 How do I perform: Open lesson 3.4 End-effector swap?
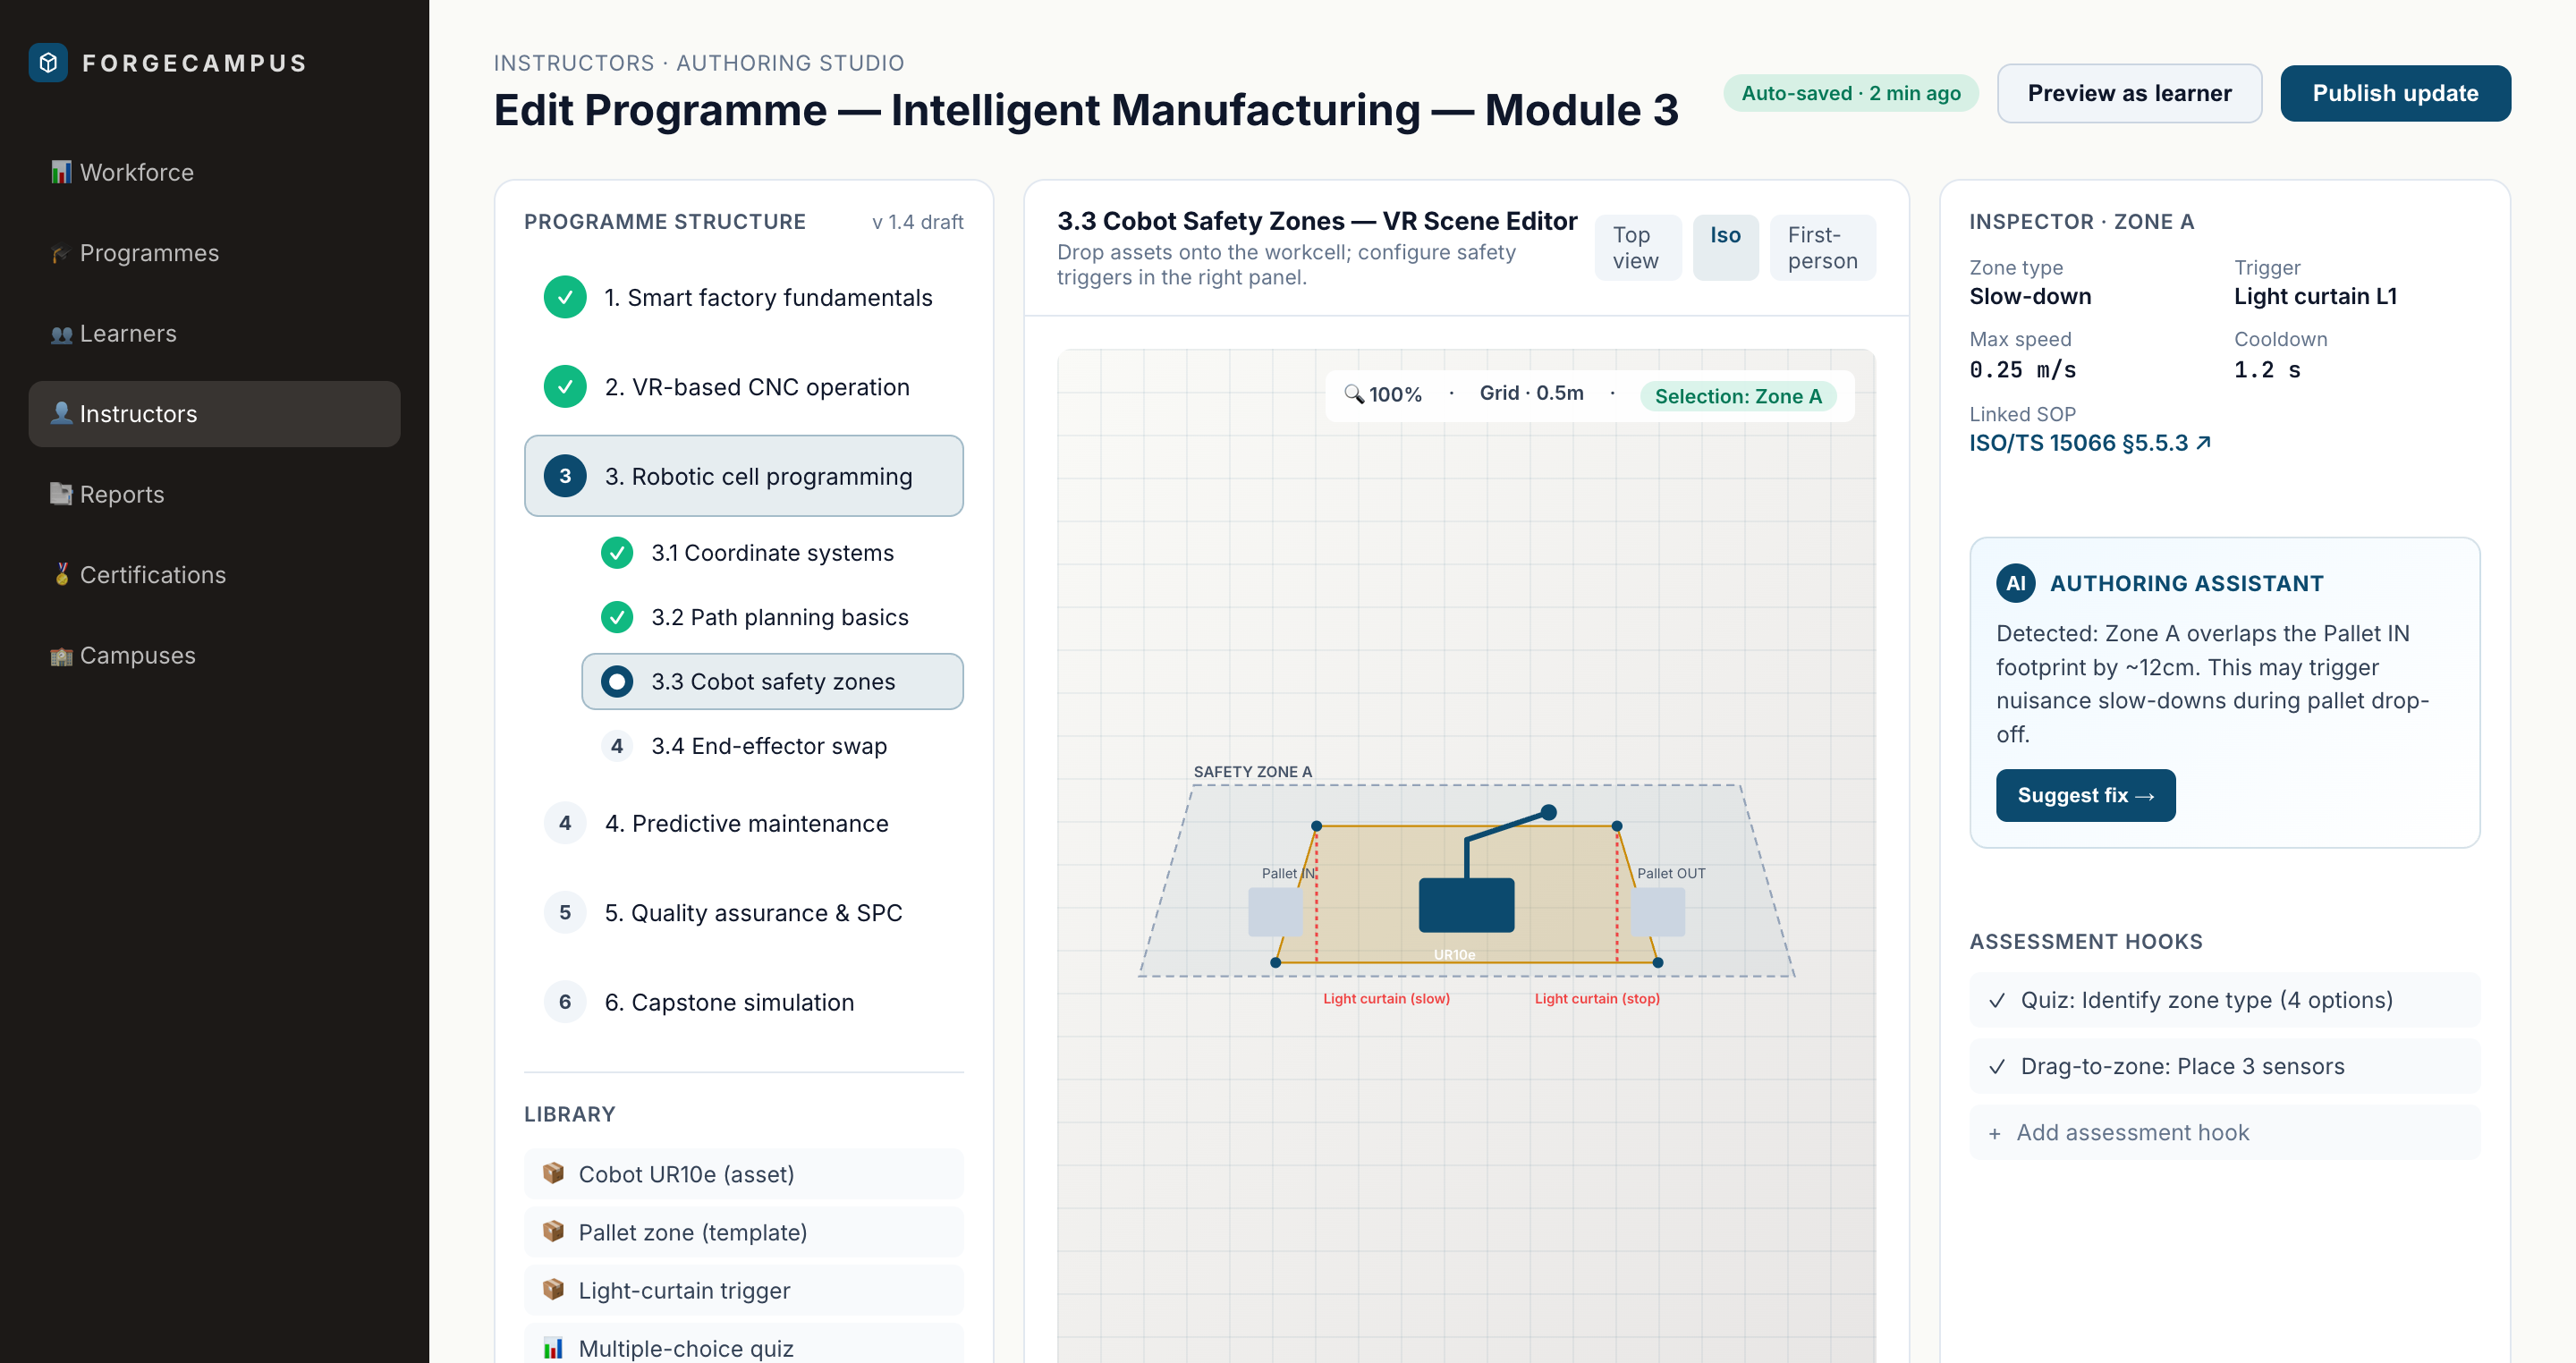[772, 746]
